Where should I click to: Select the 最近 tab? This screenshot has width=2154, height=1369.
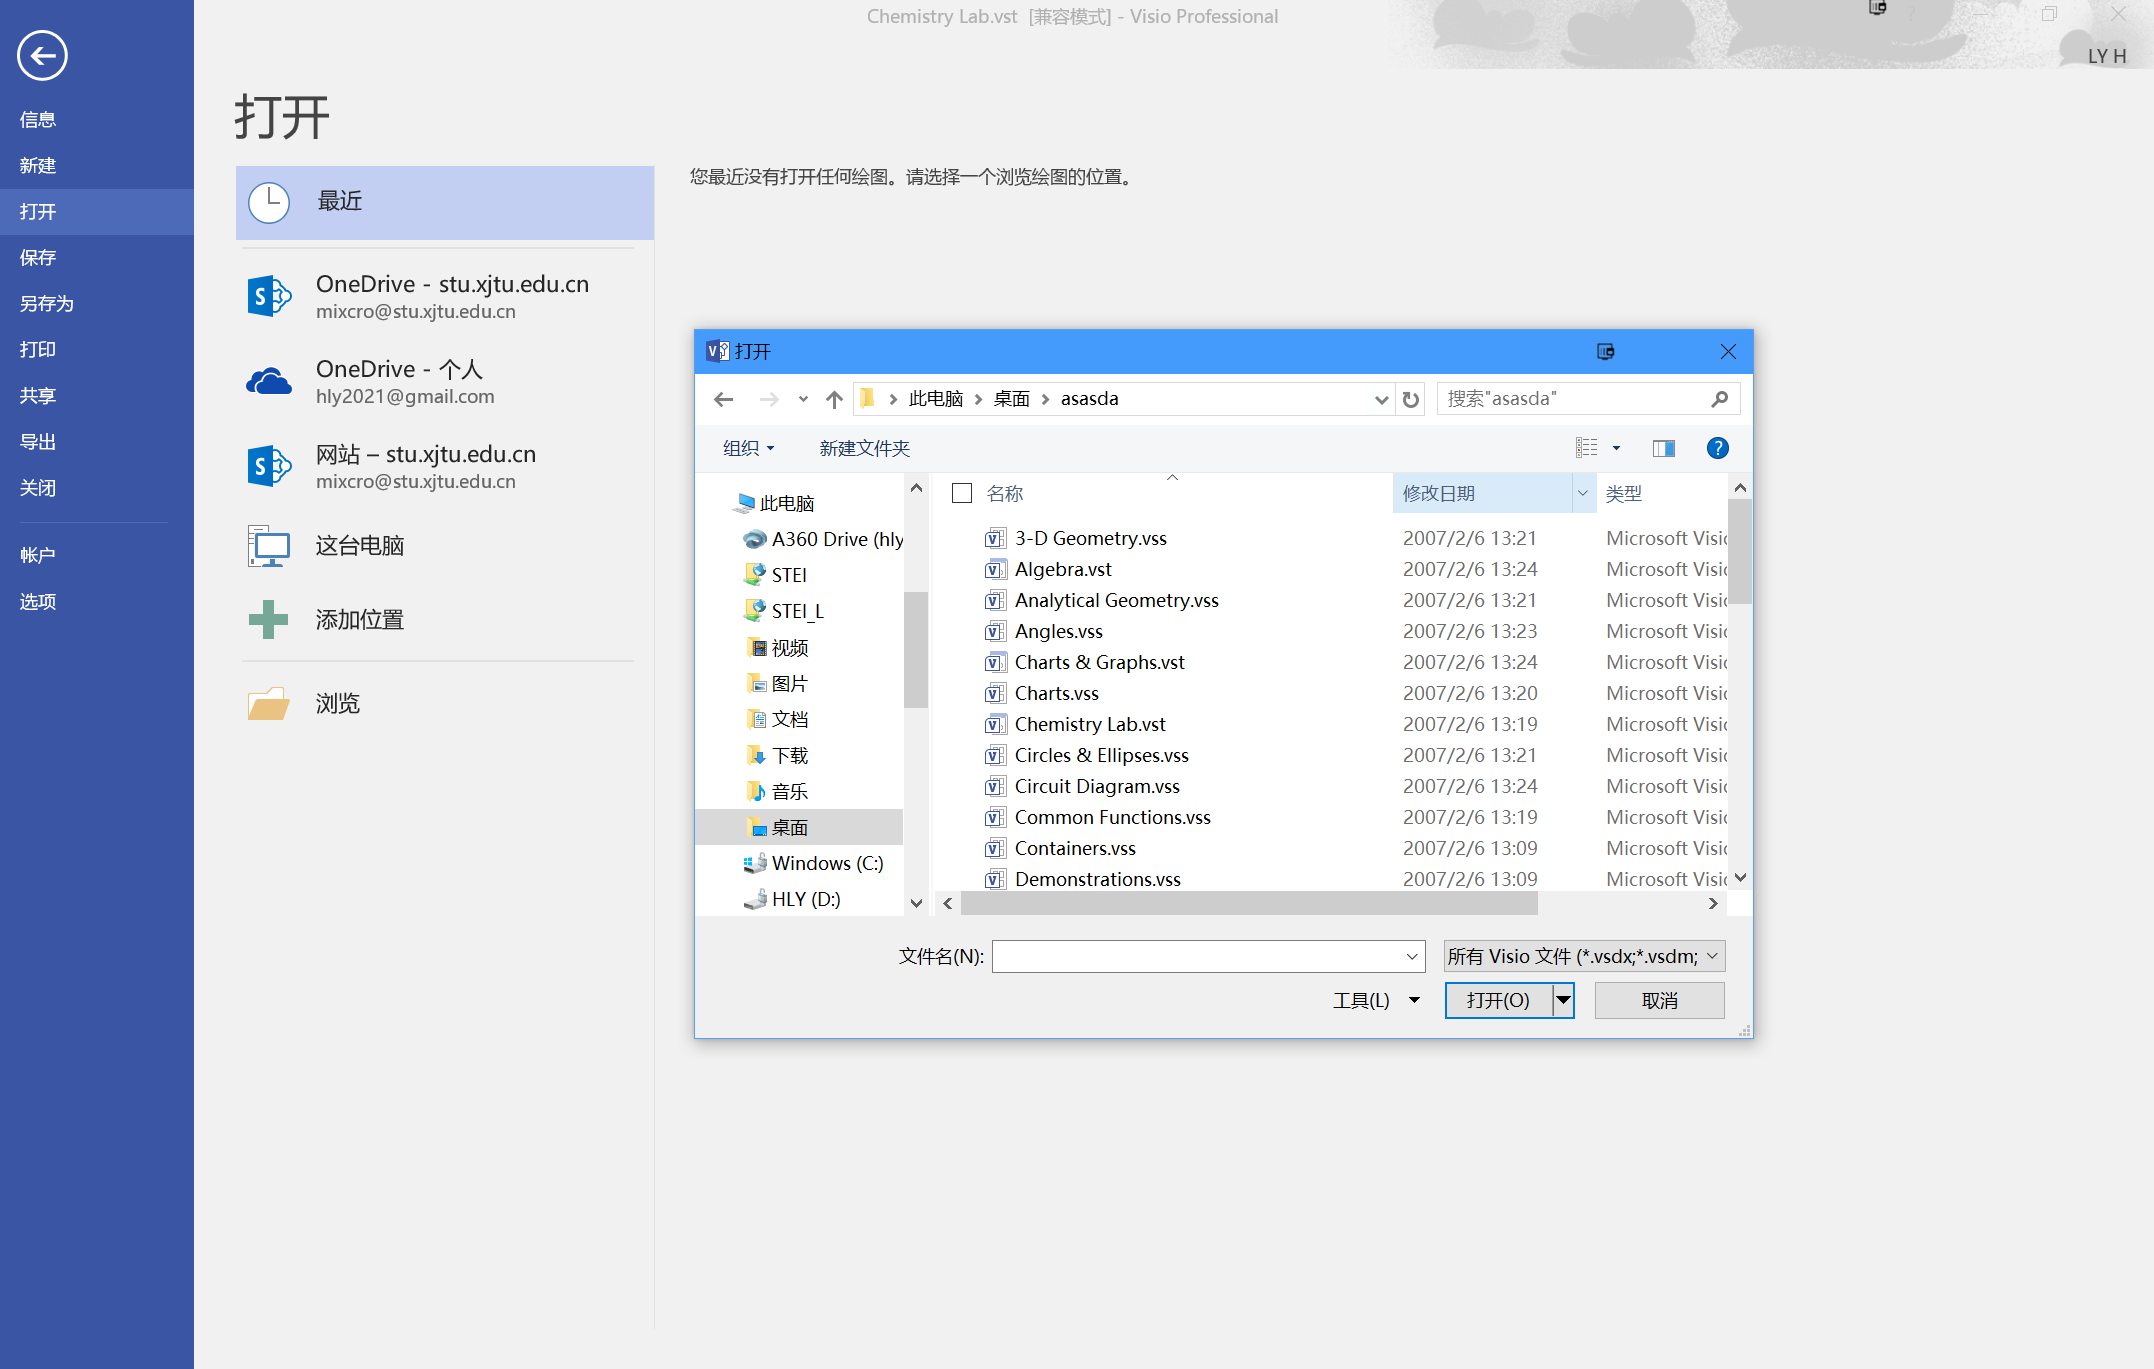pyautogui.click(x=340, y=201)
